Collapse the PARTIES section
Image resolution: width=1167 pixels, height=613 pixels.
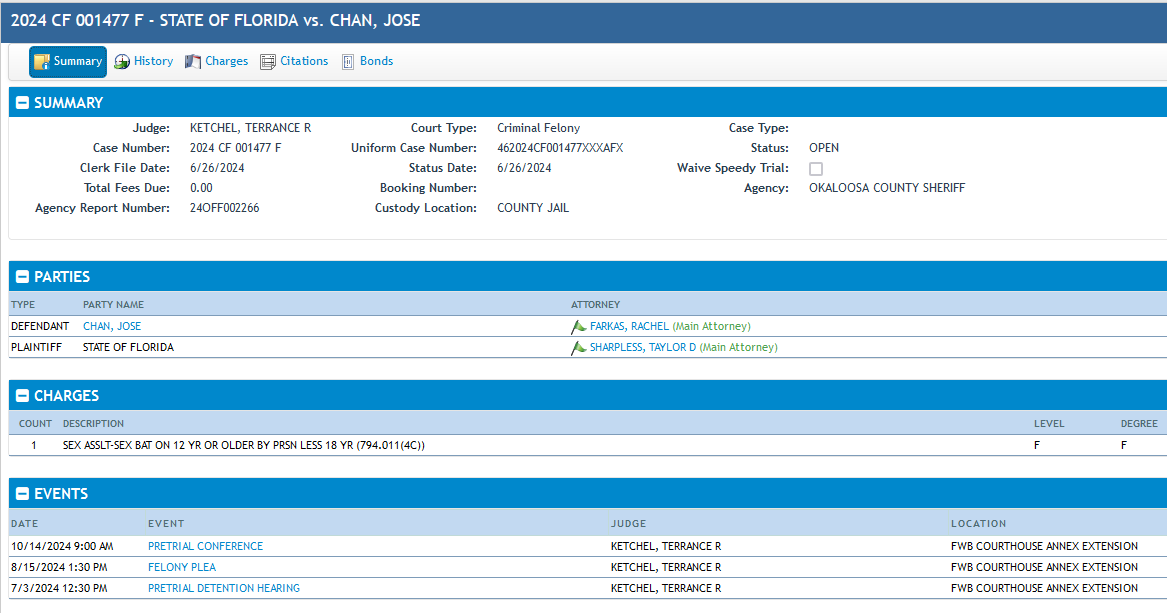point(22,277)
